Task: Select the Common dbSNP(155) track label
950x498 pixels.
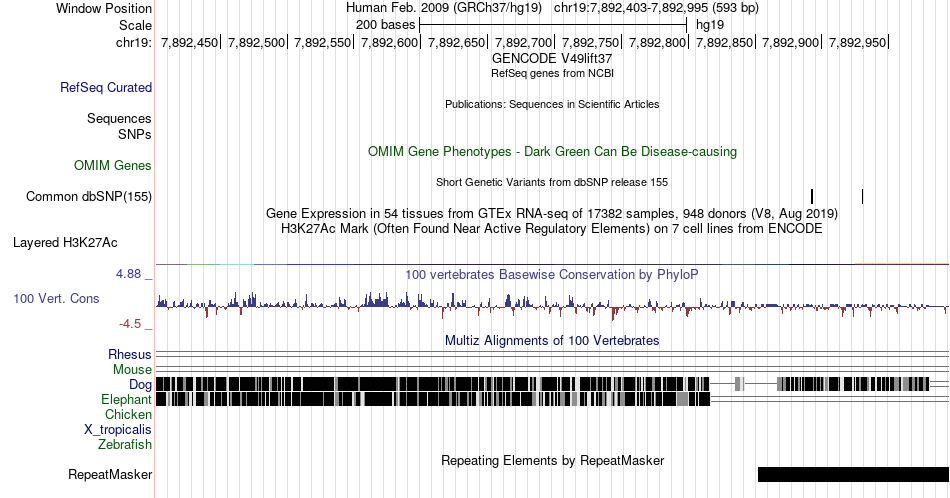Action: pos(89,196)
